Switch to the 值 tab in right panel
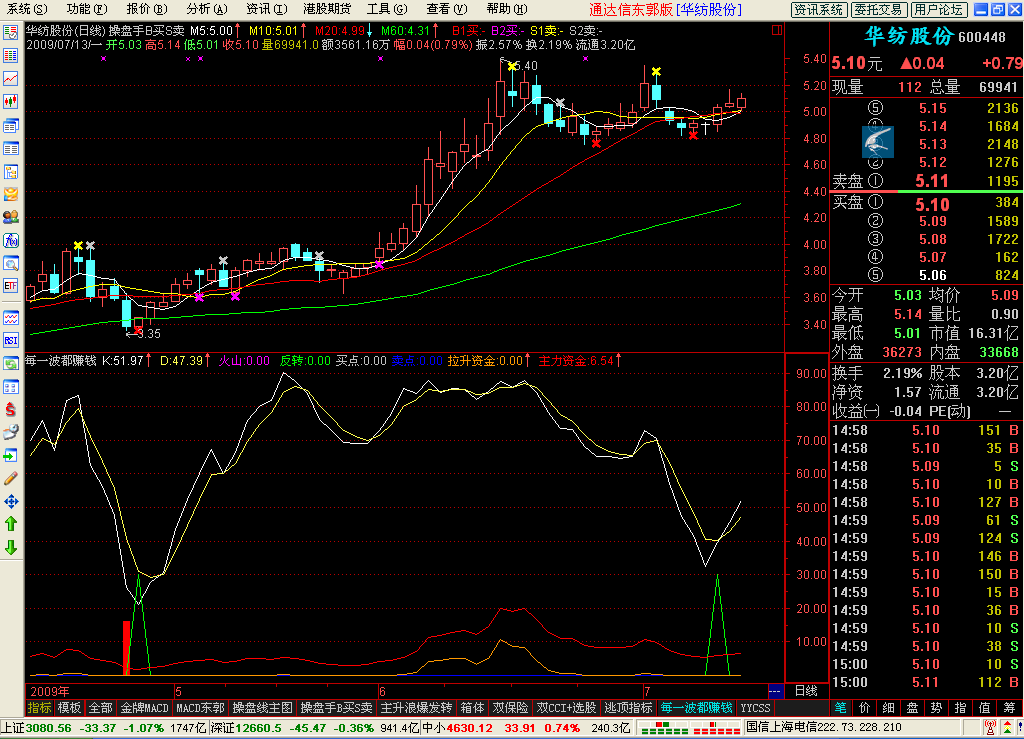 point(985,708)
